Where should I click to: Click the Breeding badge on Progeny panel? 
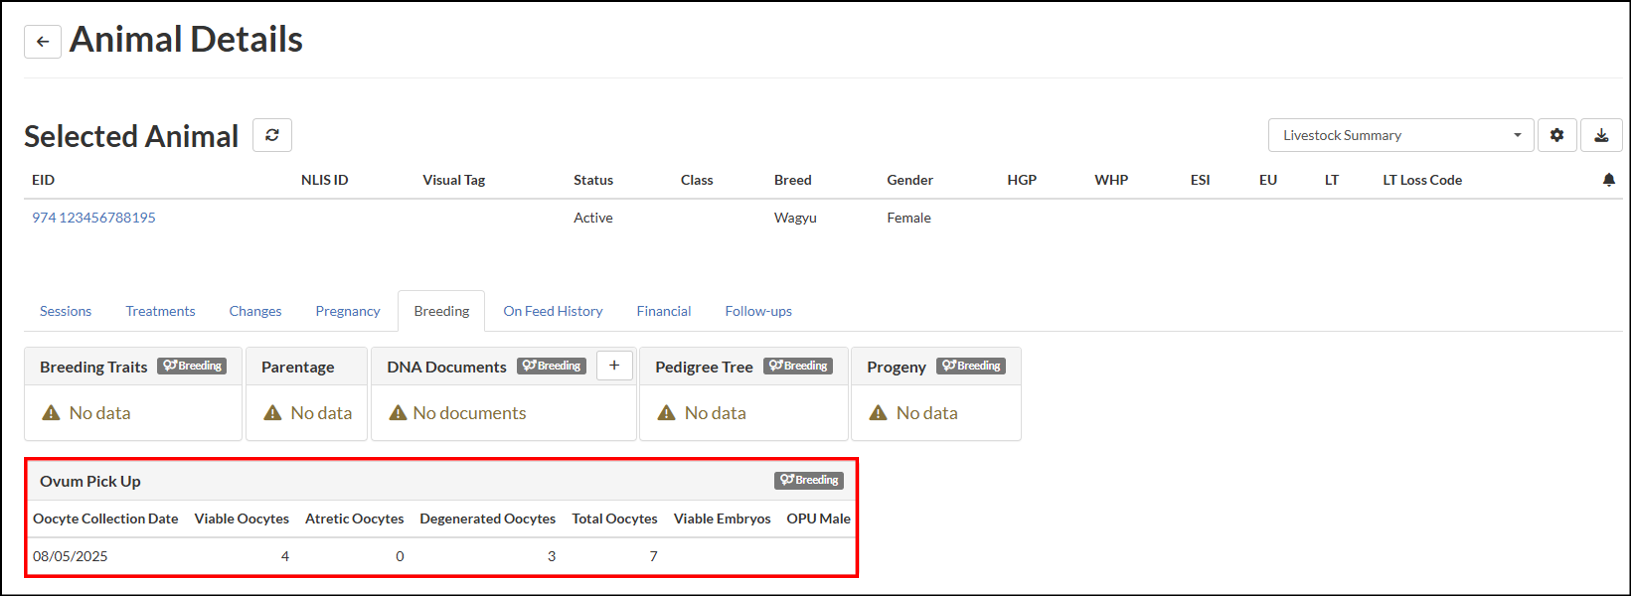pos(971,366)
